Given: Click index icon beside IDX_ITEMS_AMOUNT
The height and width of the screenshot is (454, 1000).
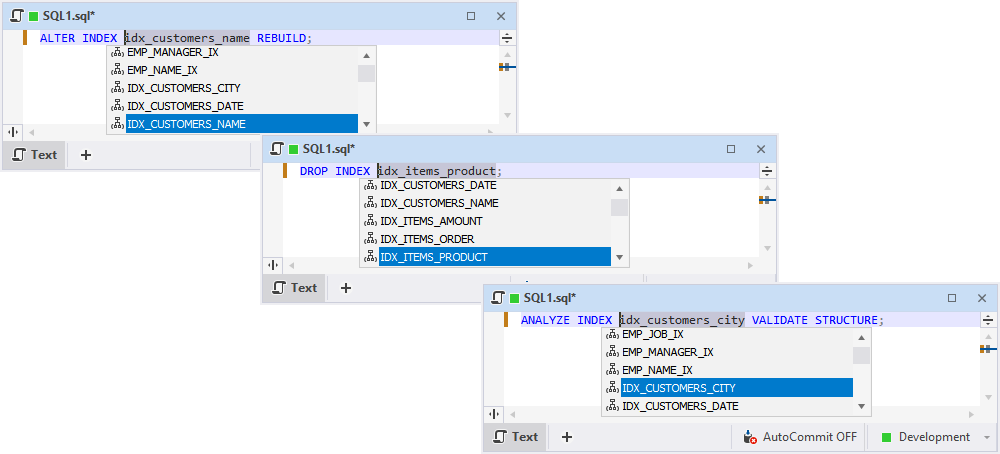Looking at the screenshot, I should [x=371, y=221].
